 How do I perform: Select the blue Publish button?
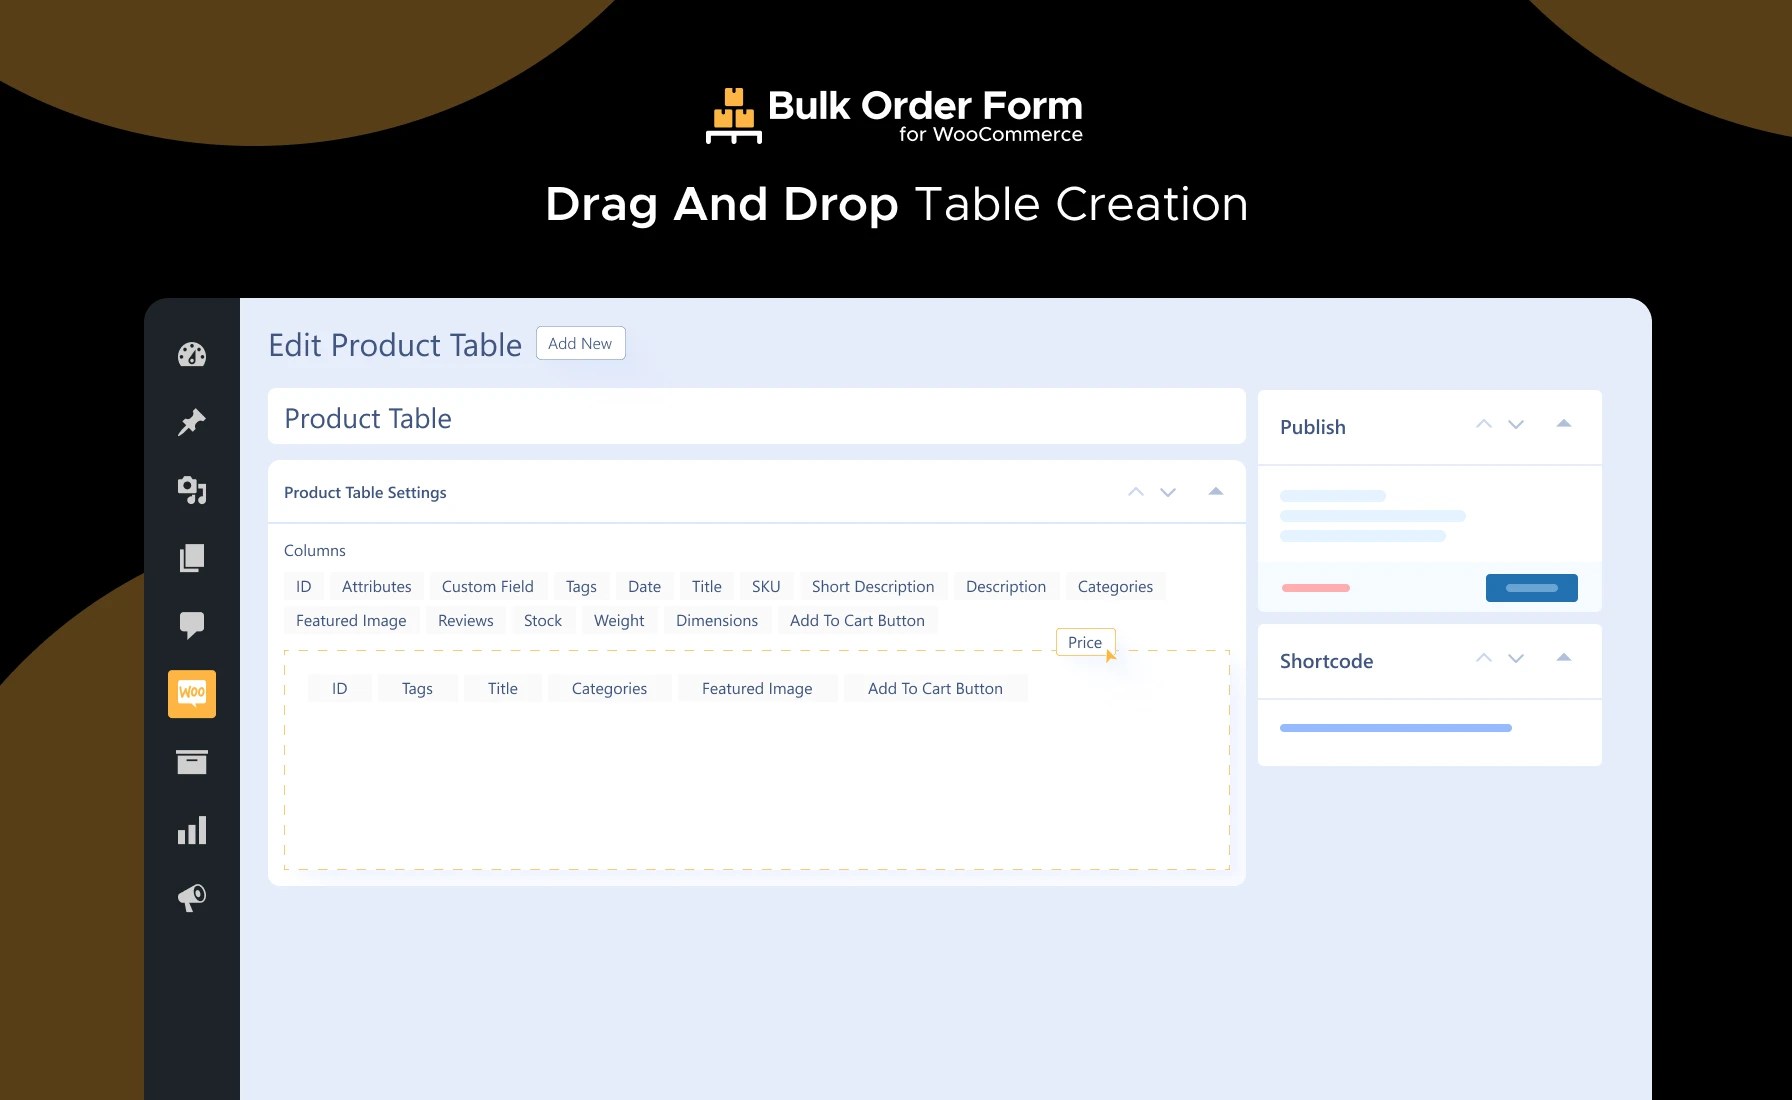(x=1531, y=587)
